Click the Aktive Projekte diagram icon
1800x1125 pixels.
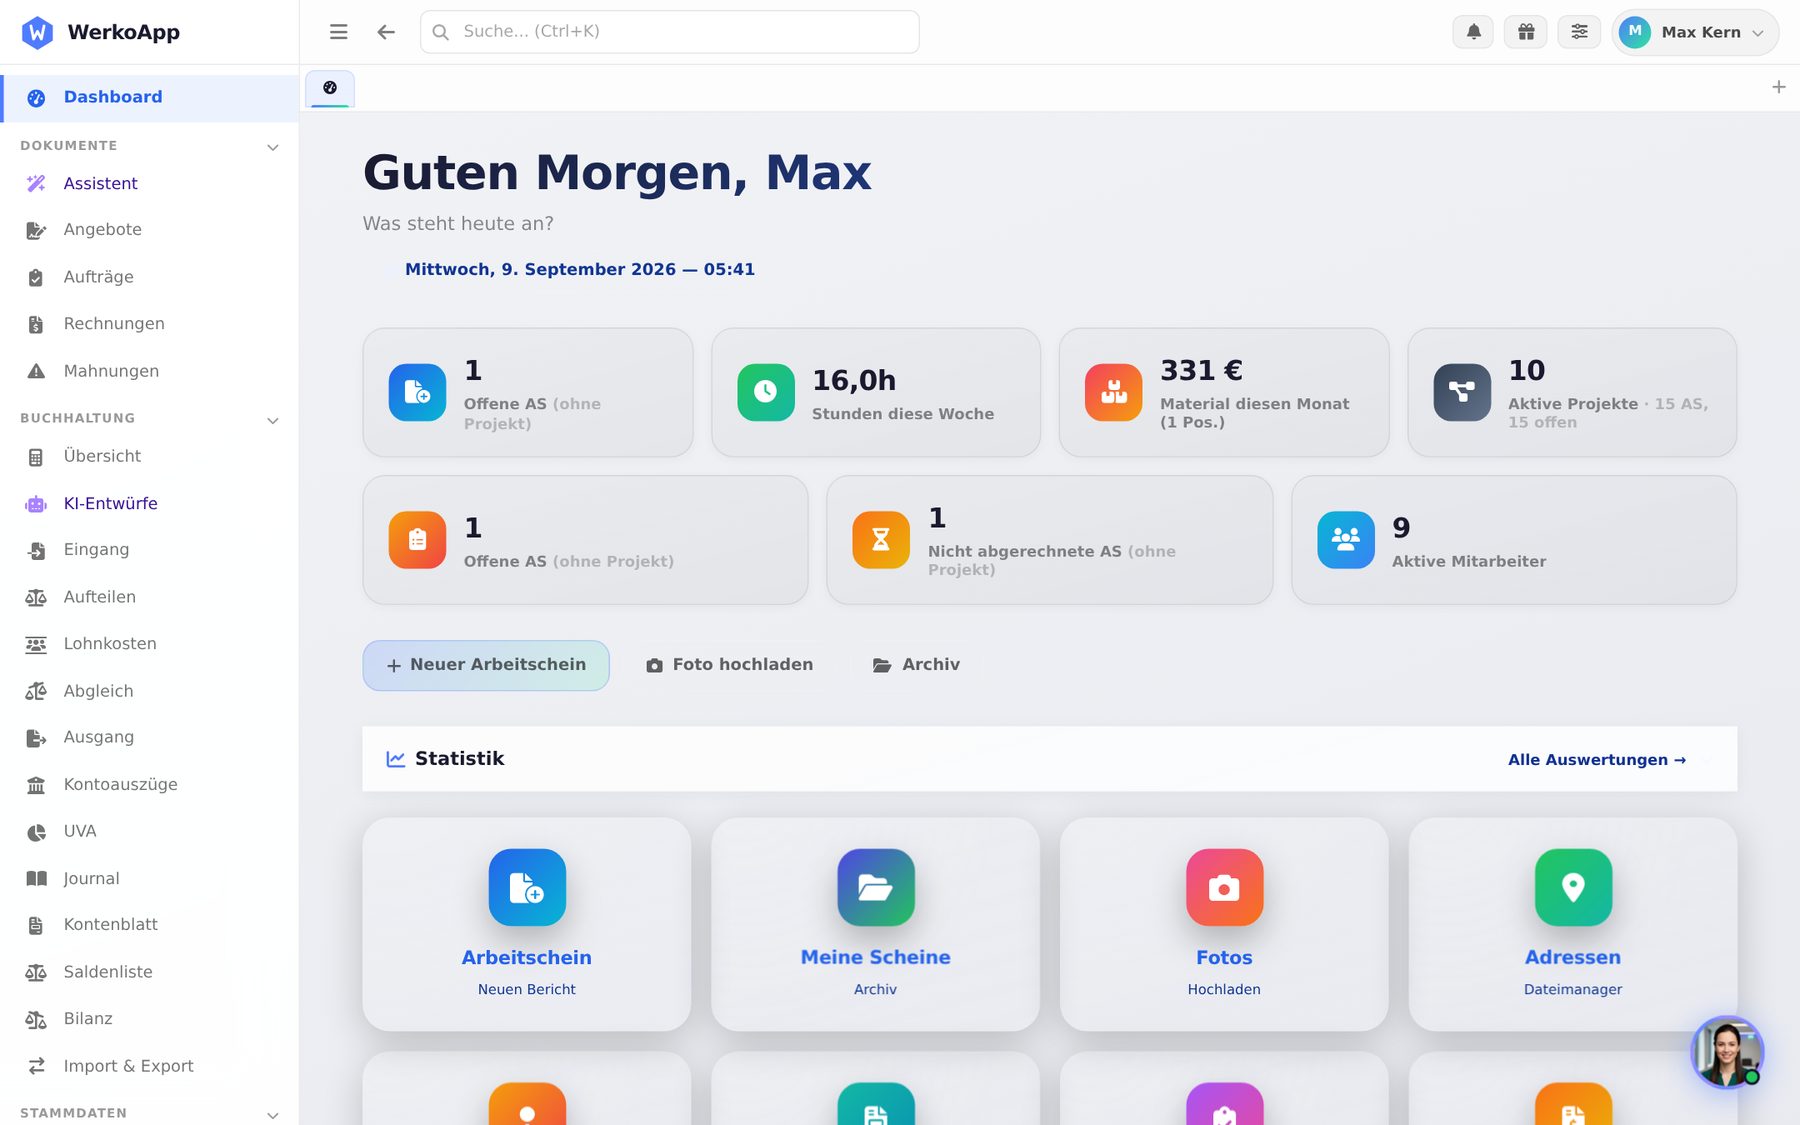pos(1462,392)
